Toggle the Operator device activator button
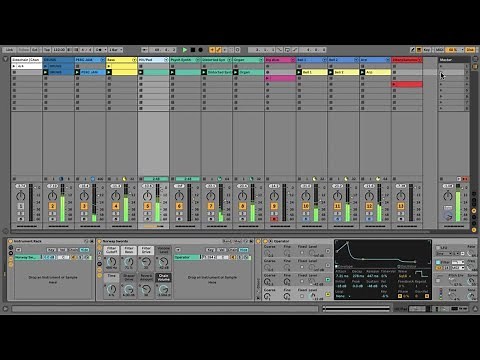480x360 pixels. 266,241
